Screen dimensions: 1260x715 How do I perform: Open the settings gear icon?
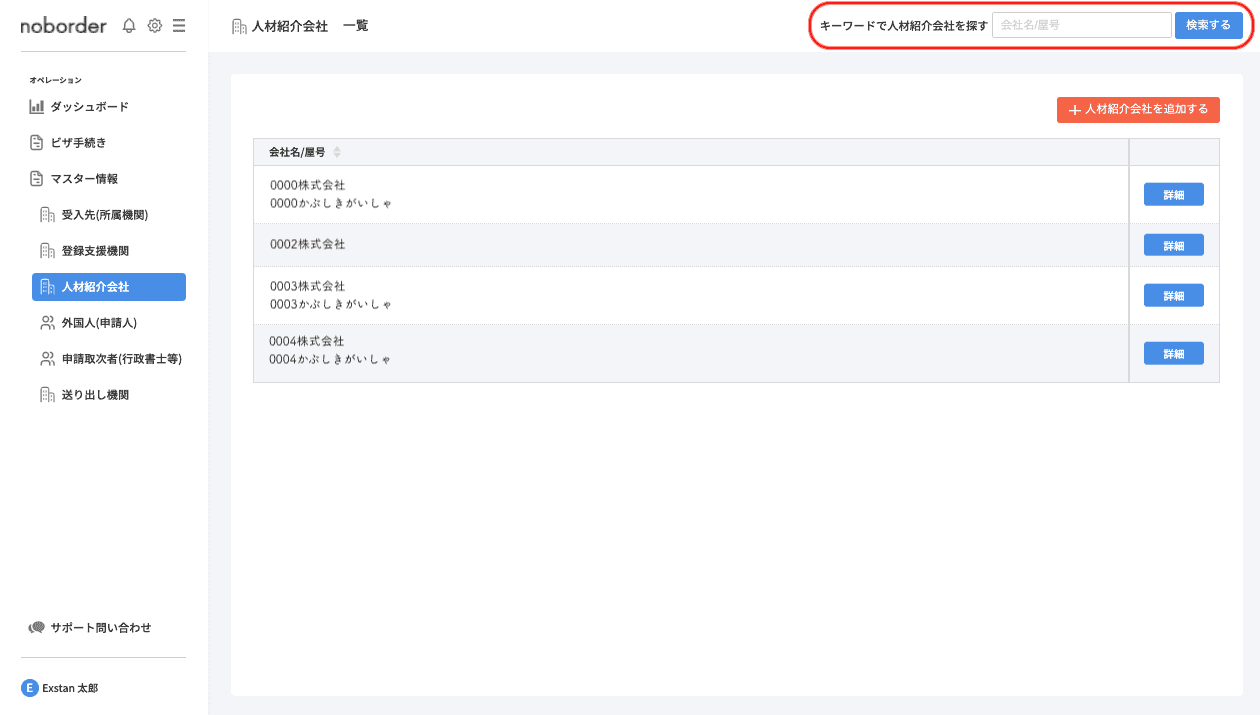point(155,26)
